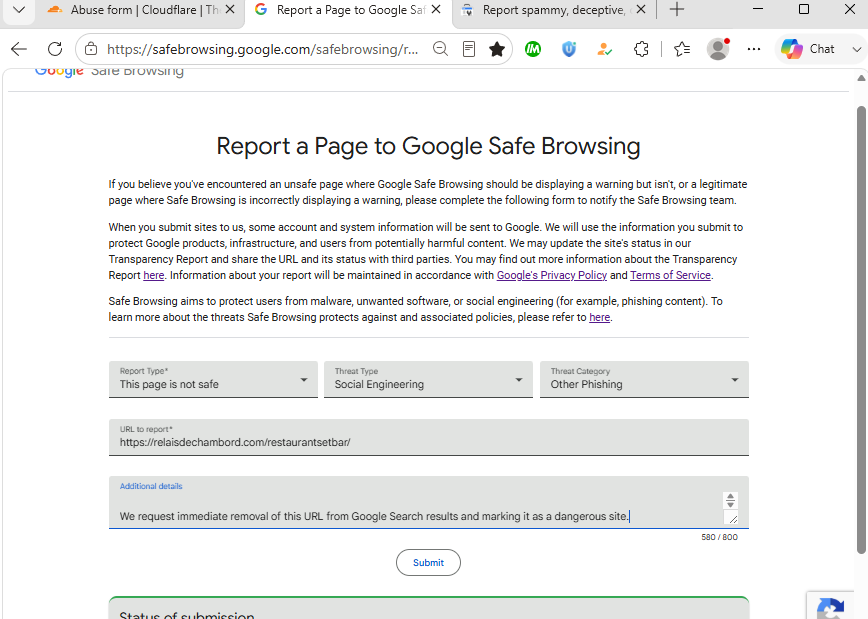The width and height of the screenshot is (868, 619).
Task: Click the page vertical scrollbar
Action: coord(861,329)
